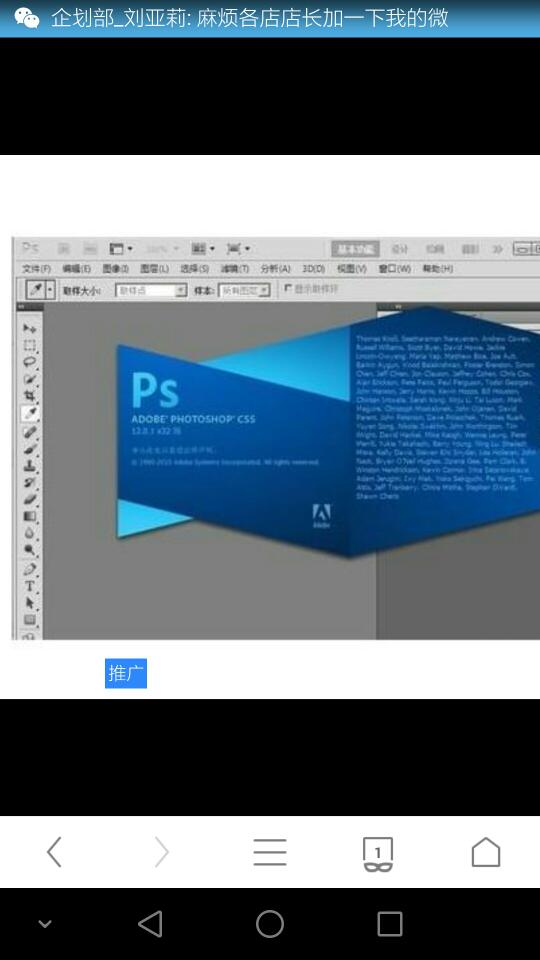540x960 pixels.
Task: Switch to the 设计 workspace
Action: [x=400, y=249]
